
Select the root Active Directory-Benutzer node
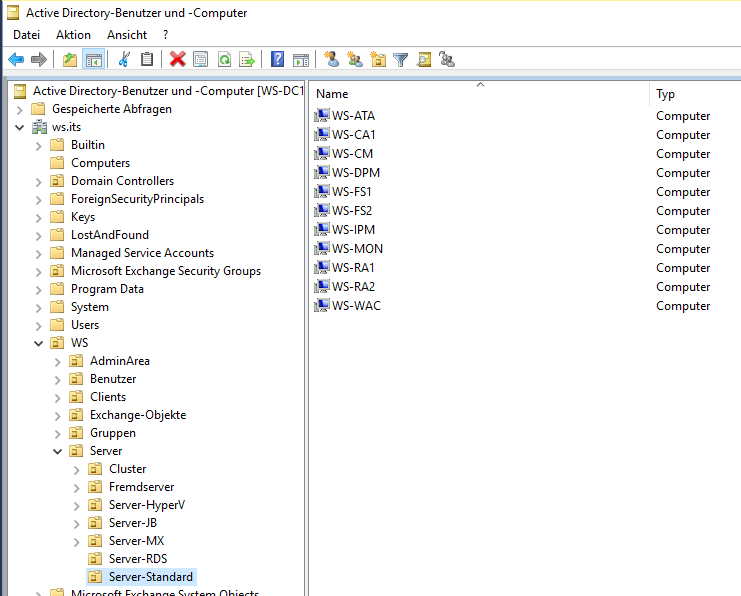click(x=167, y=91)
